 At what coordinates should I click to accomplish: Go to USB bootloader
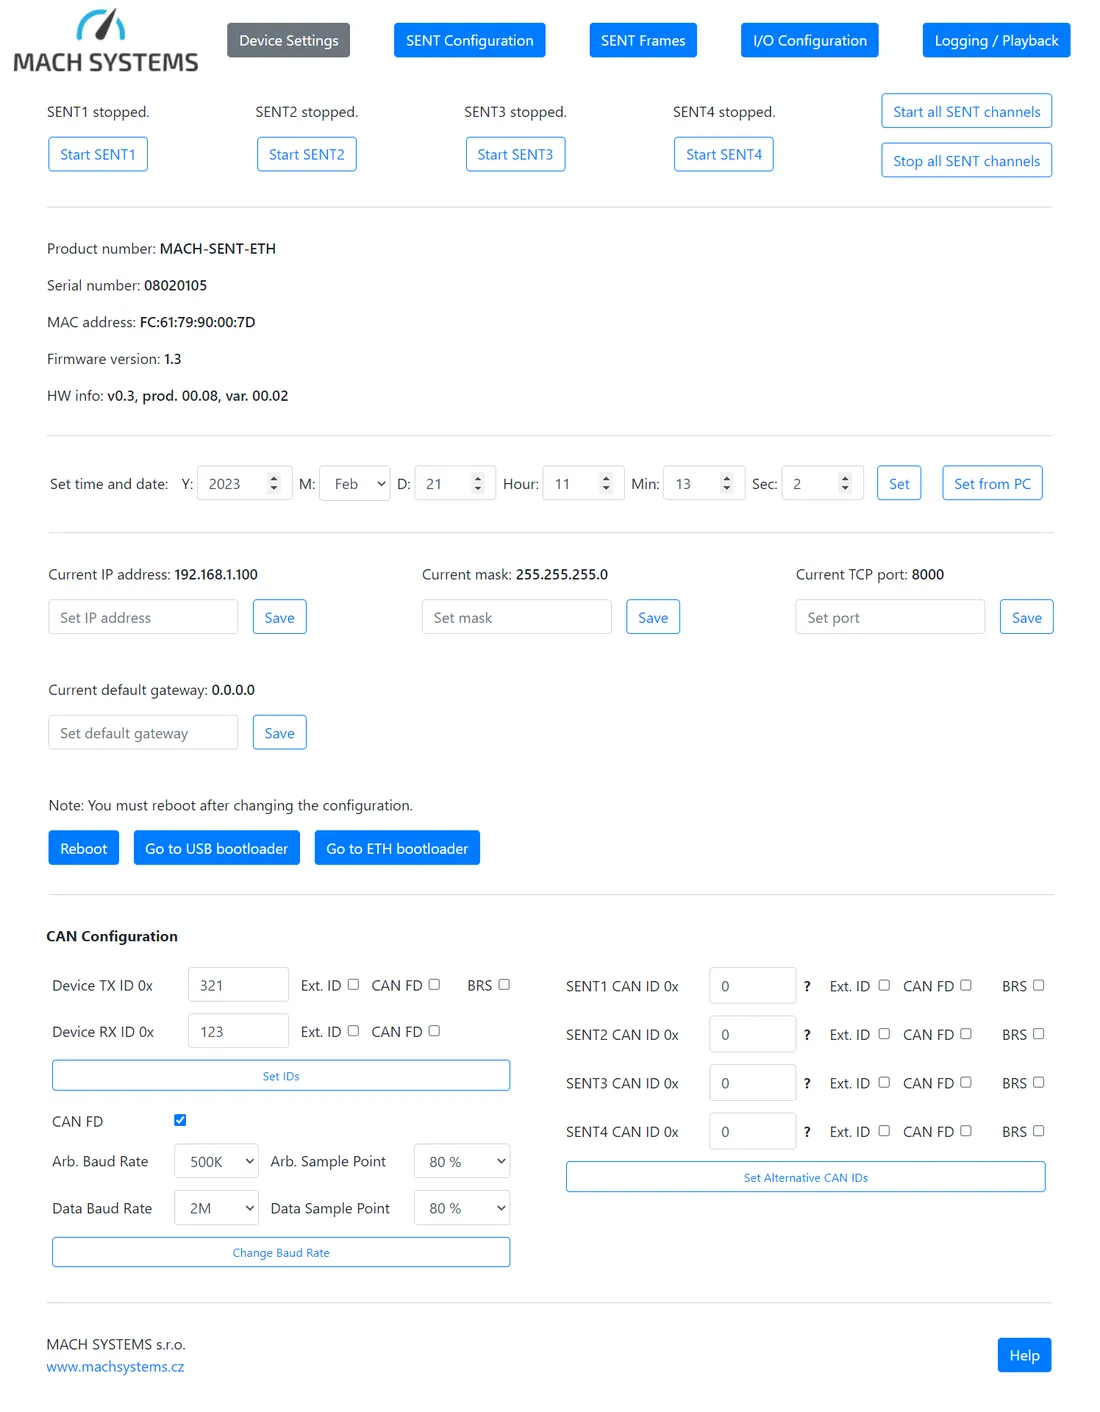click(x=217, y=848)
